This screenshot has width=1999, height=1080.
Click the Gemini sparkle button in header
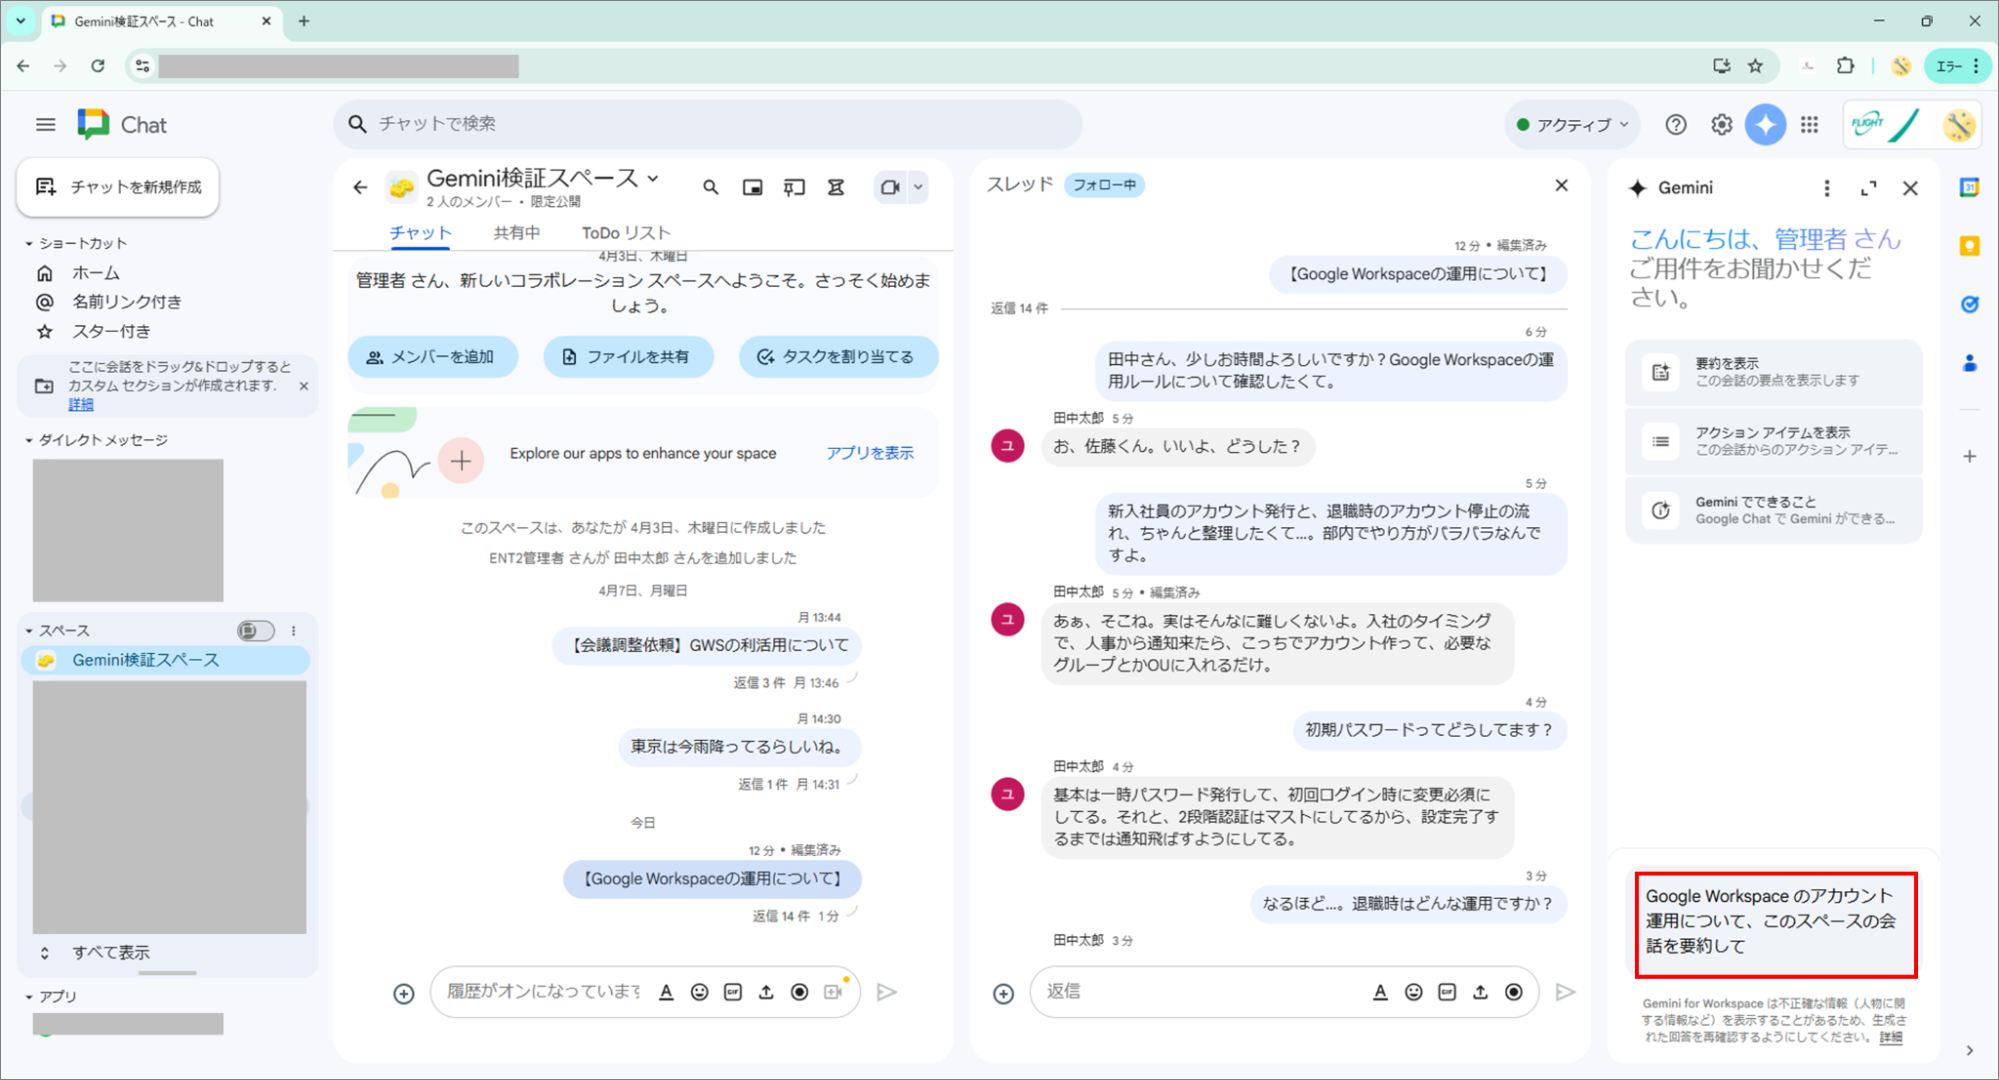coord(1765,125)
